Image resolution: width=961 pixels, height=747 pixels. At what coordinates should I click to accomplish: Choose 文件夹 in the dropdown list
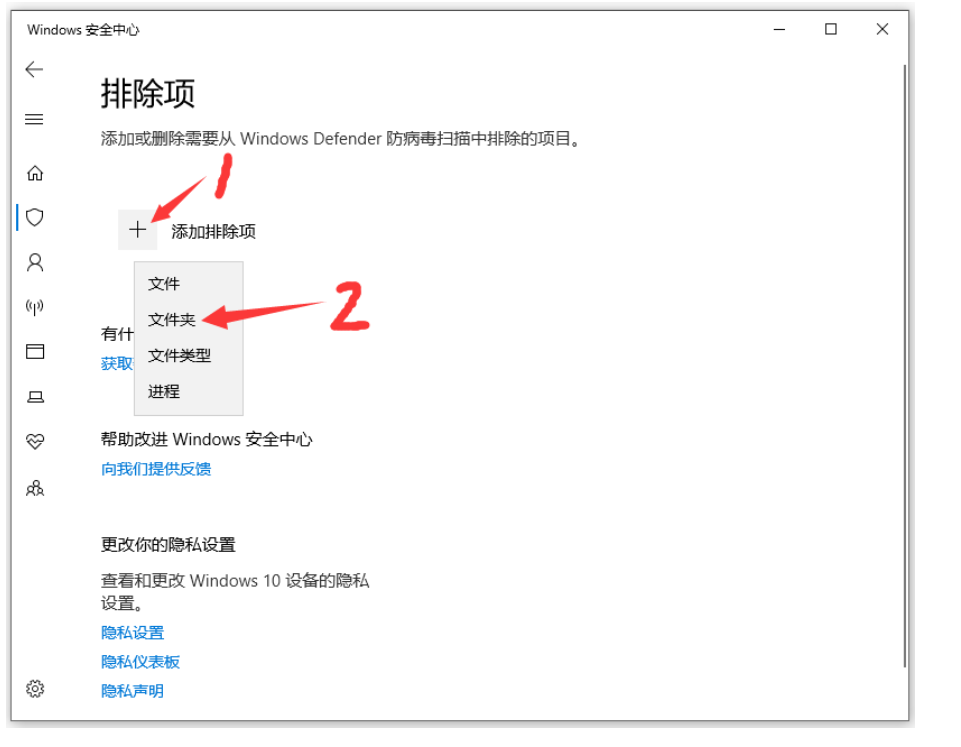point(172,320)
